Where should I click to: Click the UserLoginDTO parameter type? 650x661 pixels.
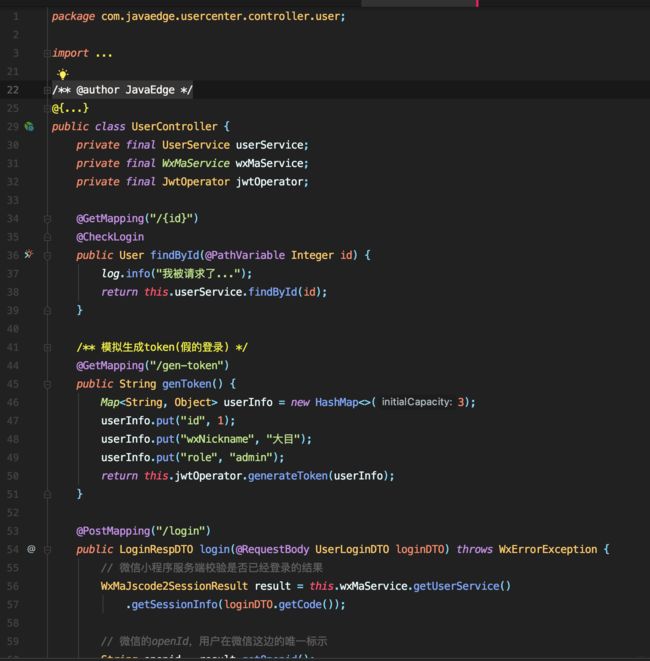(352, 549)
